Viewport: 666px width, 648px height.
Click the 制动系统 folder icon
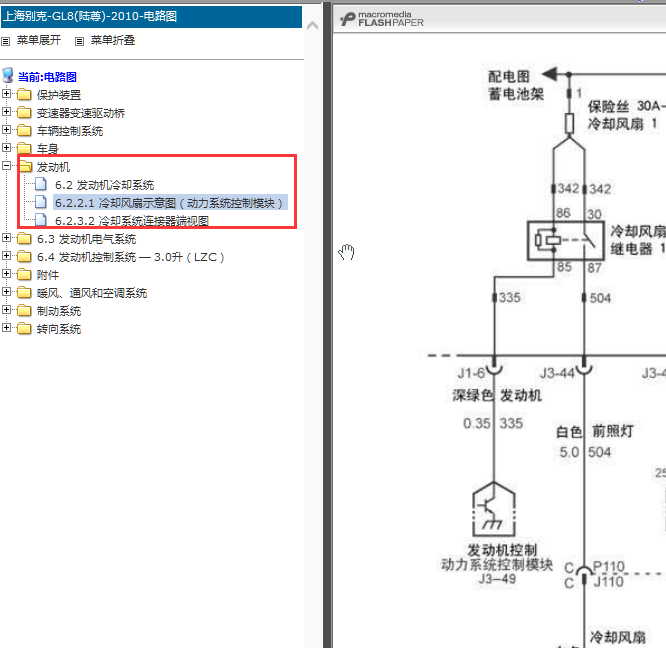pos(24,310)
